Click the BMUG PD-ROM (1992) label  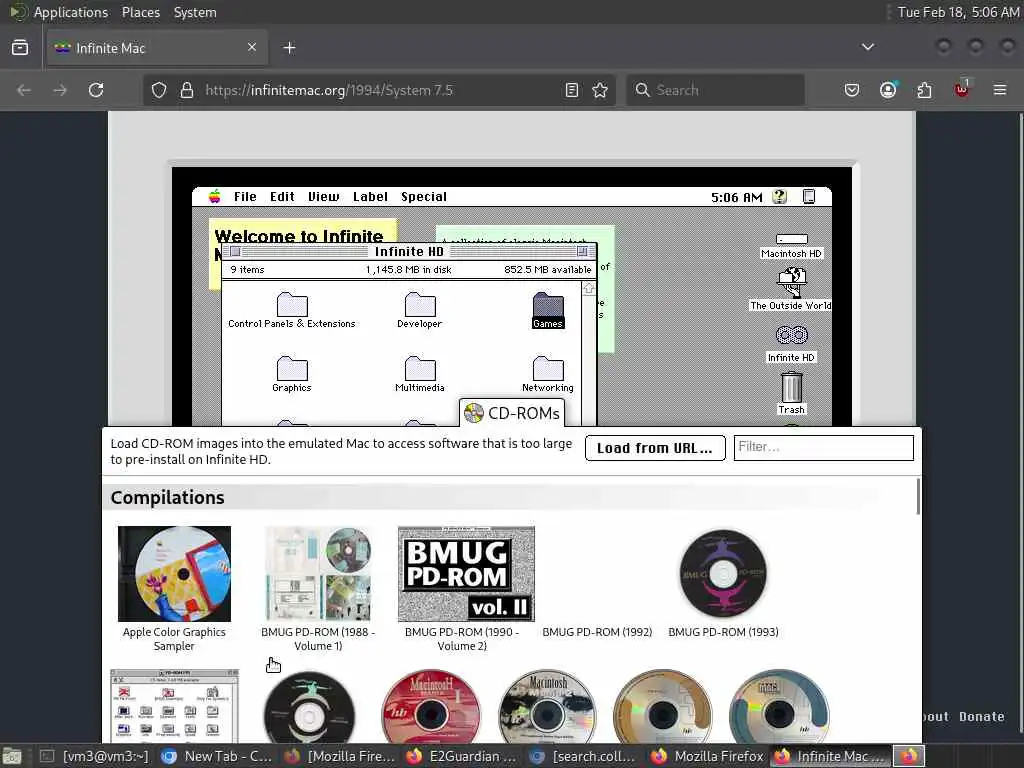click(x=597, y=632)
